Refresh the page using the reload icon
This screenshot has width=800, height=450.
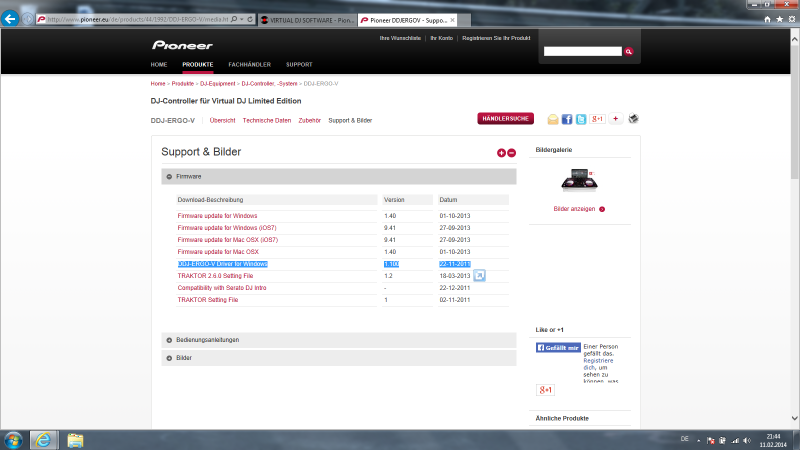click(250, 19)
